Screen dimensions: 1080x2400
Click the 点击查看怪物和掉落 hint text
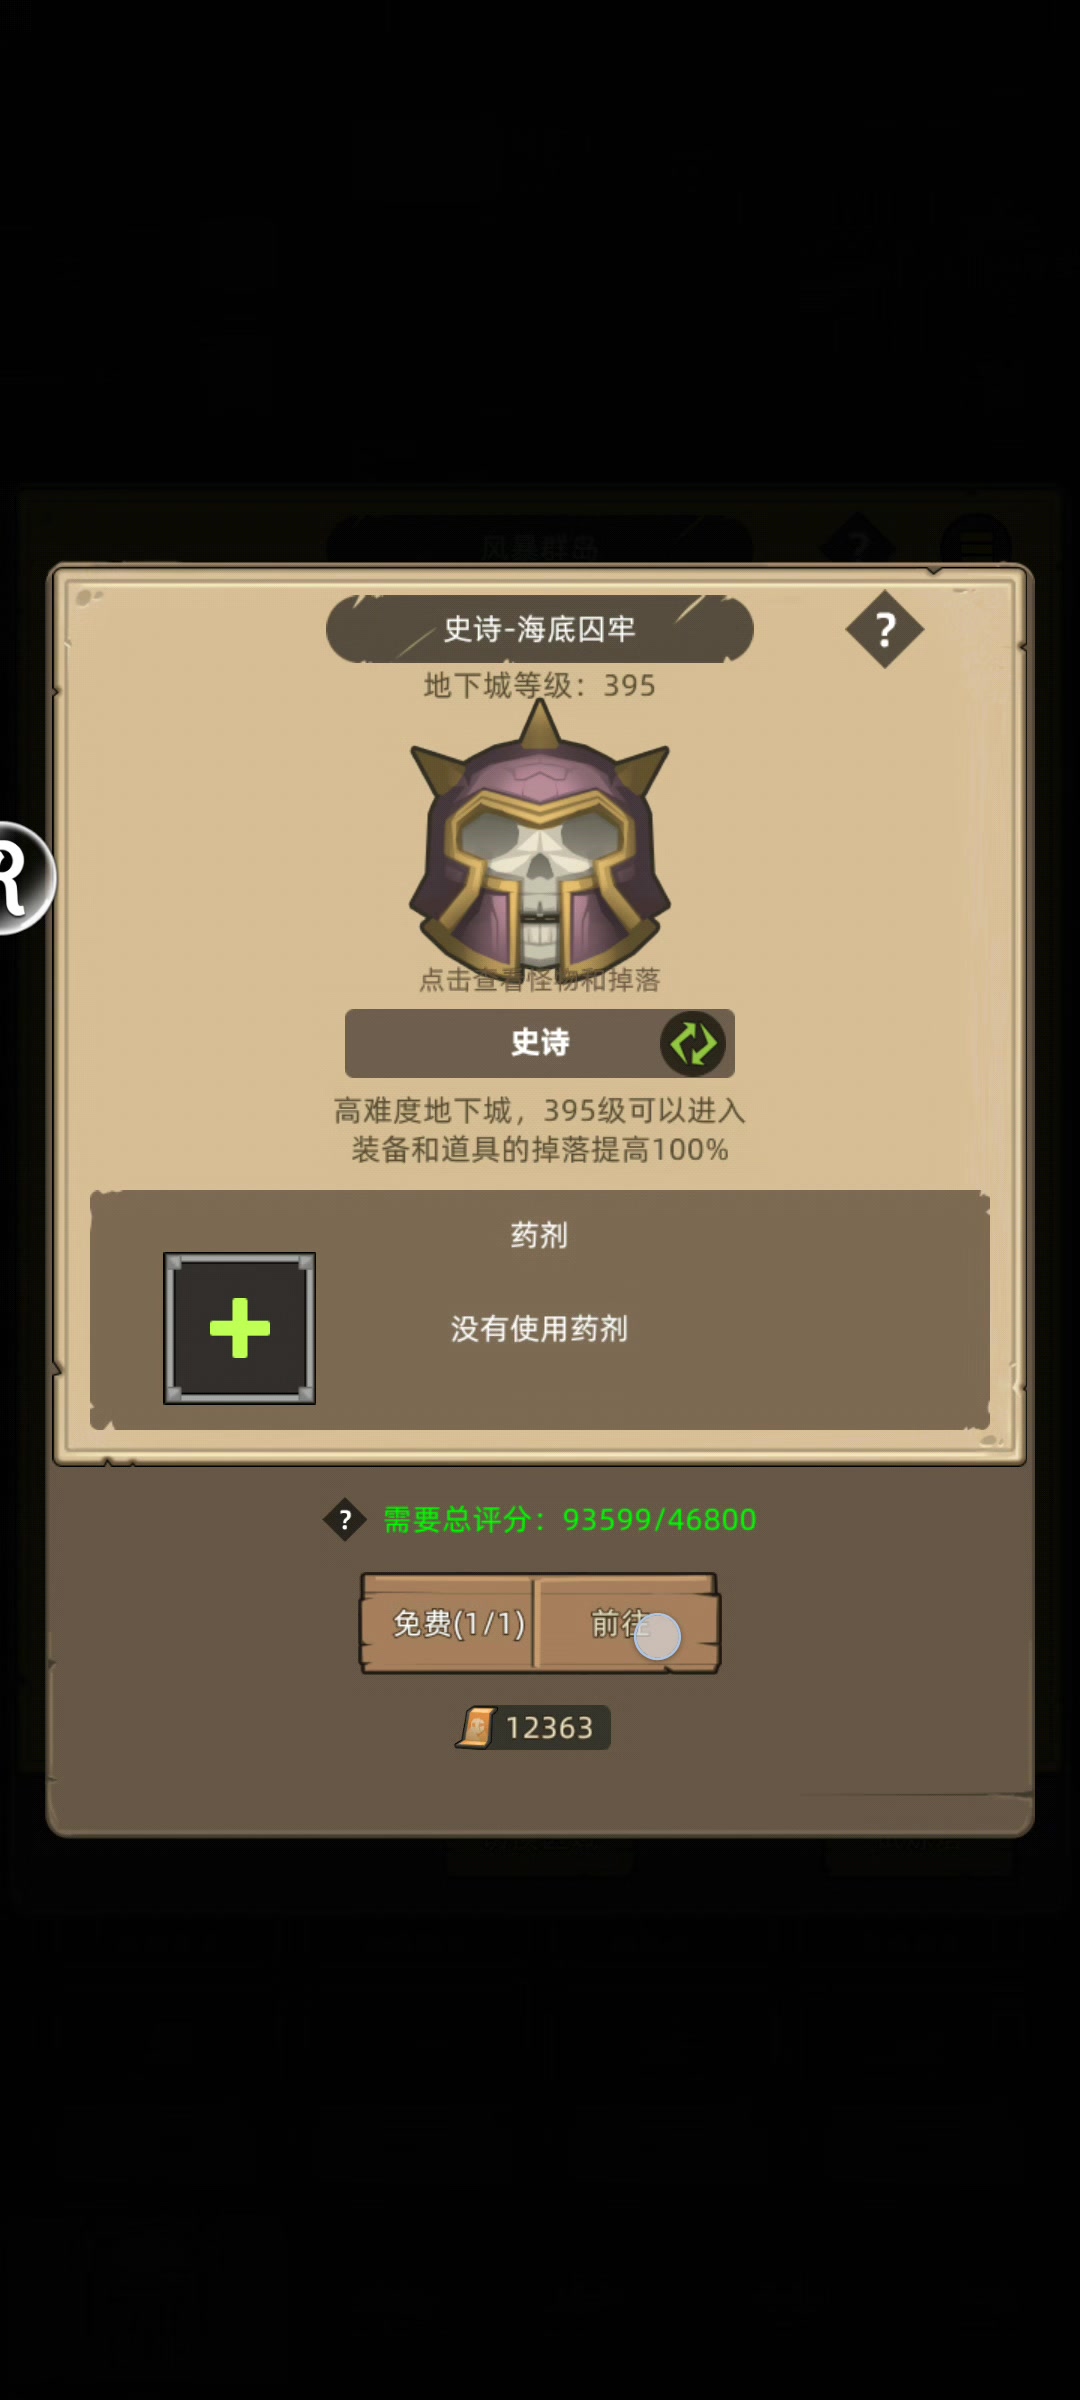[540, 980]
